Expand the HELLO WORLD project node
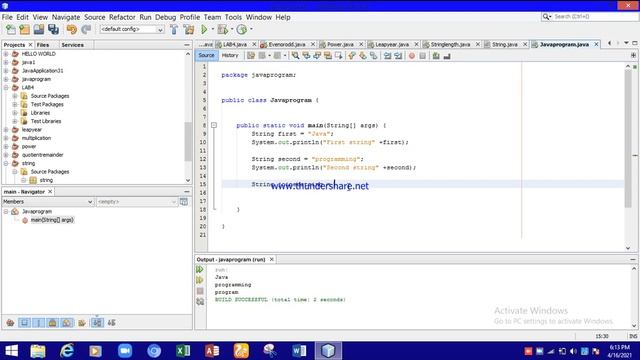Viewport: 640px width, 360px height. pos(6,54)
